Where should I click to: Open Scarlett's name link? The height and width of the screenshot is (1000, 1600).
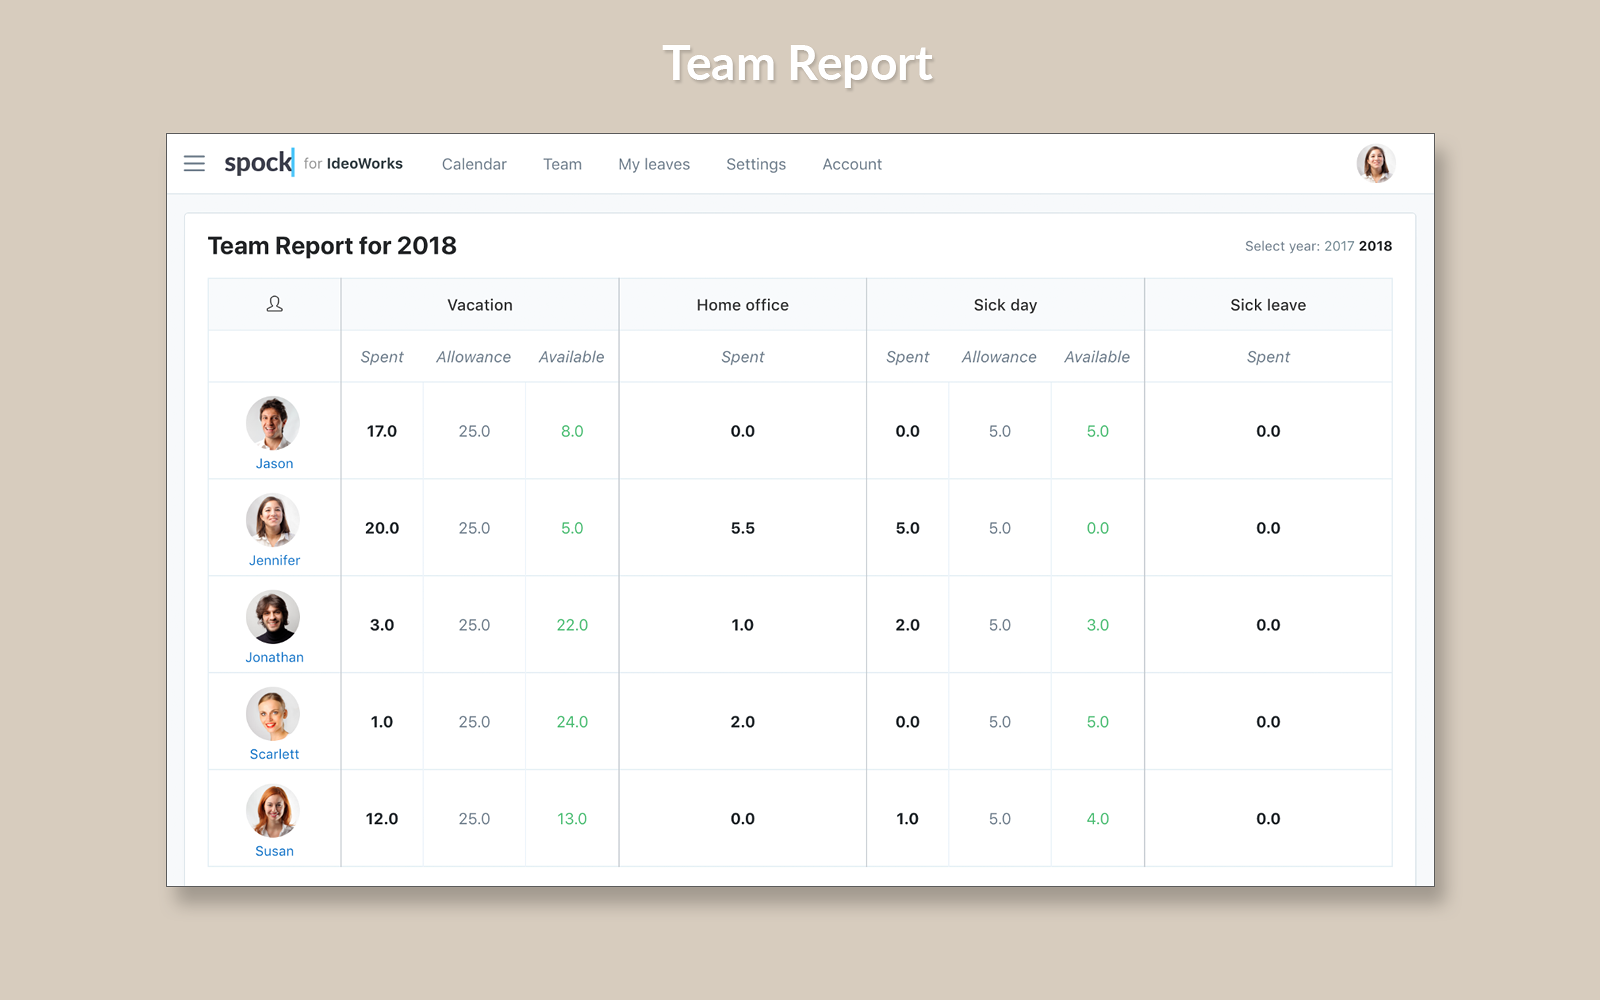(274, 755)
